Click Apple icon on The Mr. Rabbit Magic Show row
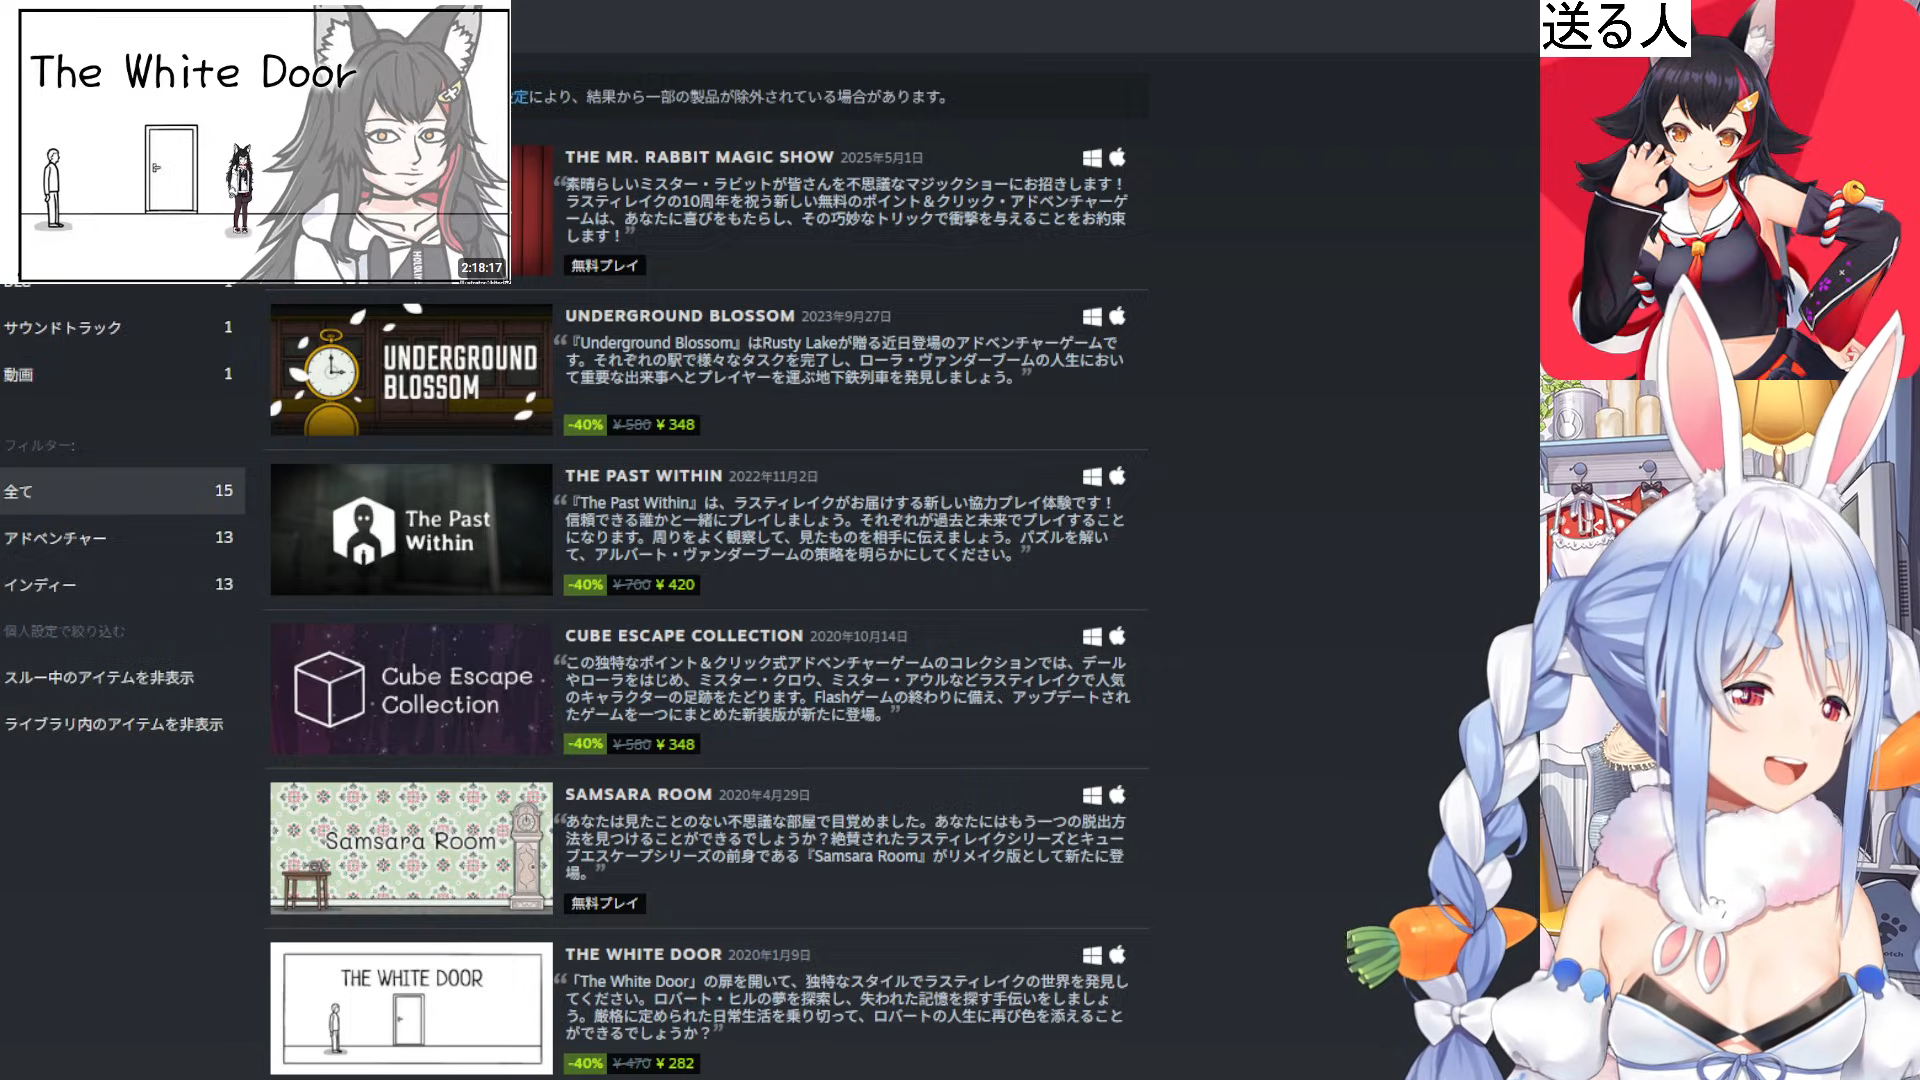The image size is (1920, 1080). 1117,157
